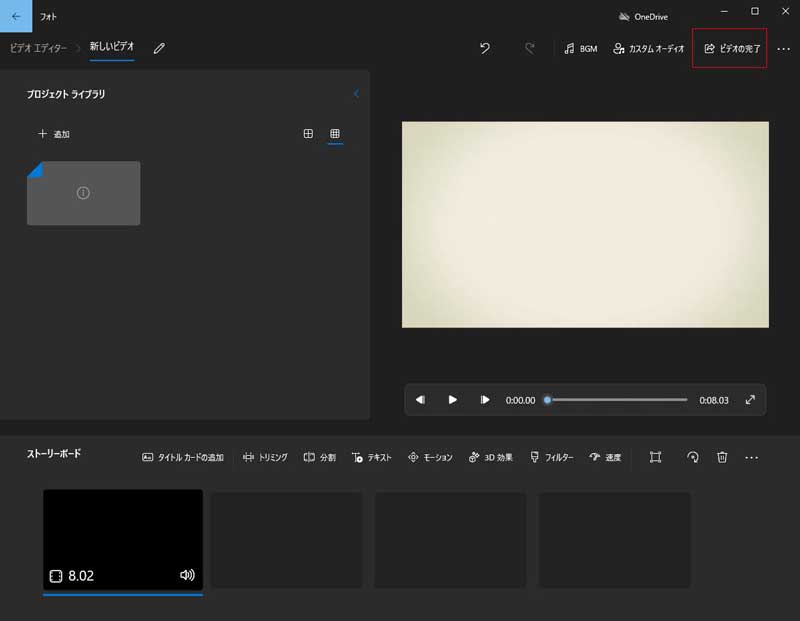Select the 新しいビデオ tab
This screenshot has height=621, width=800.
pos(113,47)
